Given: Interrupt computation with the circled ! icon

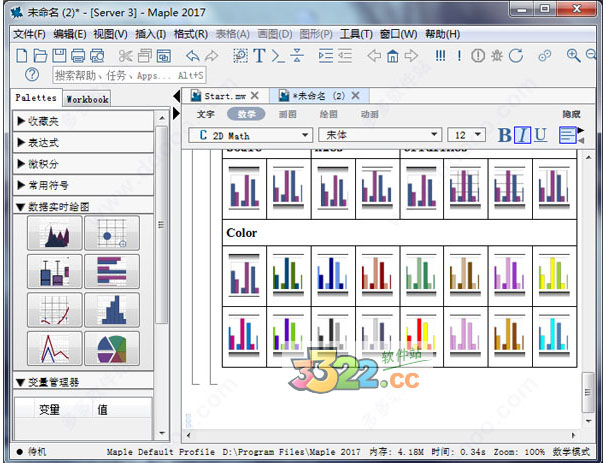Looking at the screenshot, I should (478, 56).
